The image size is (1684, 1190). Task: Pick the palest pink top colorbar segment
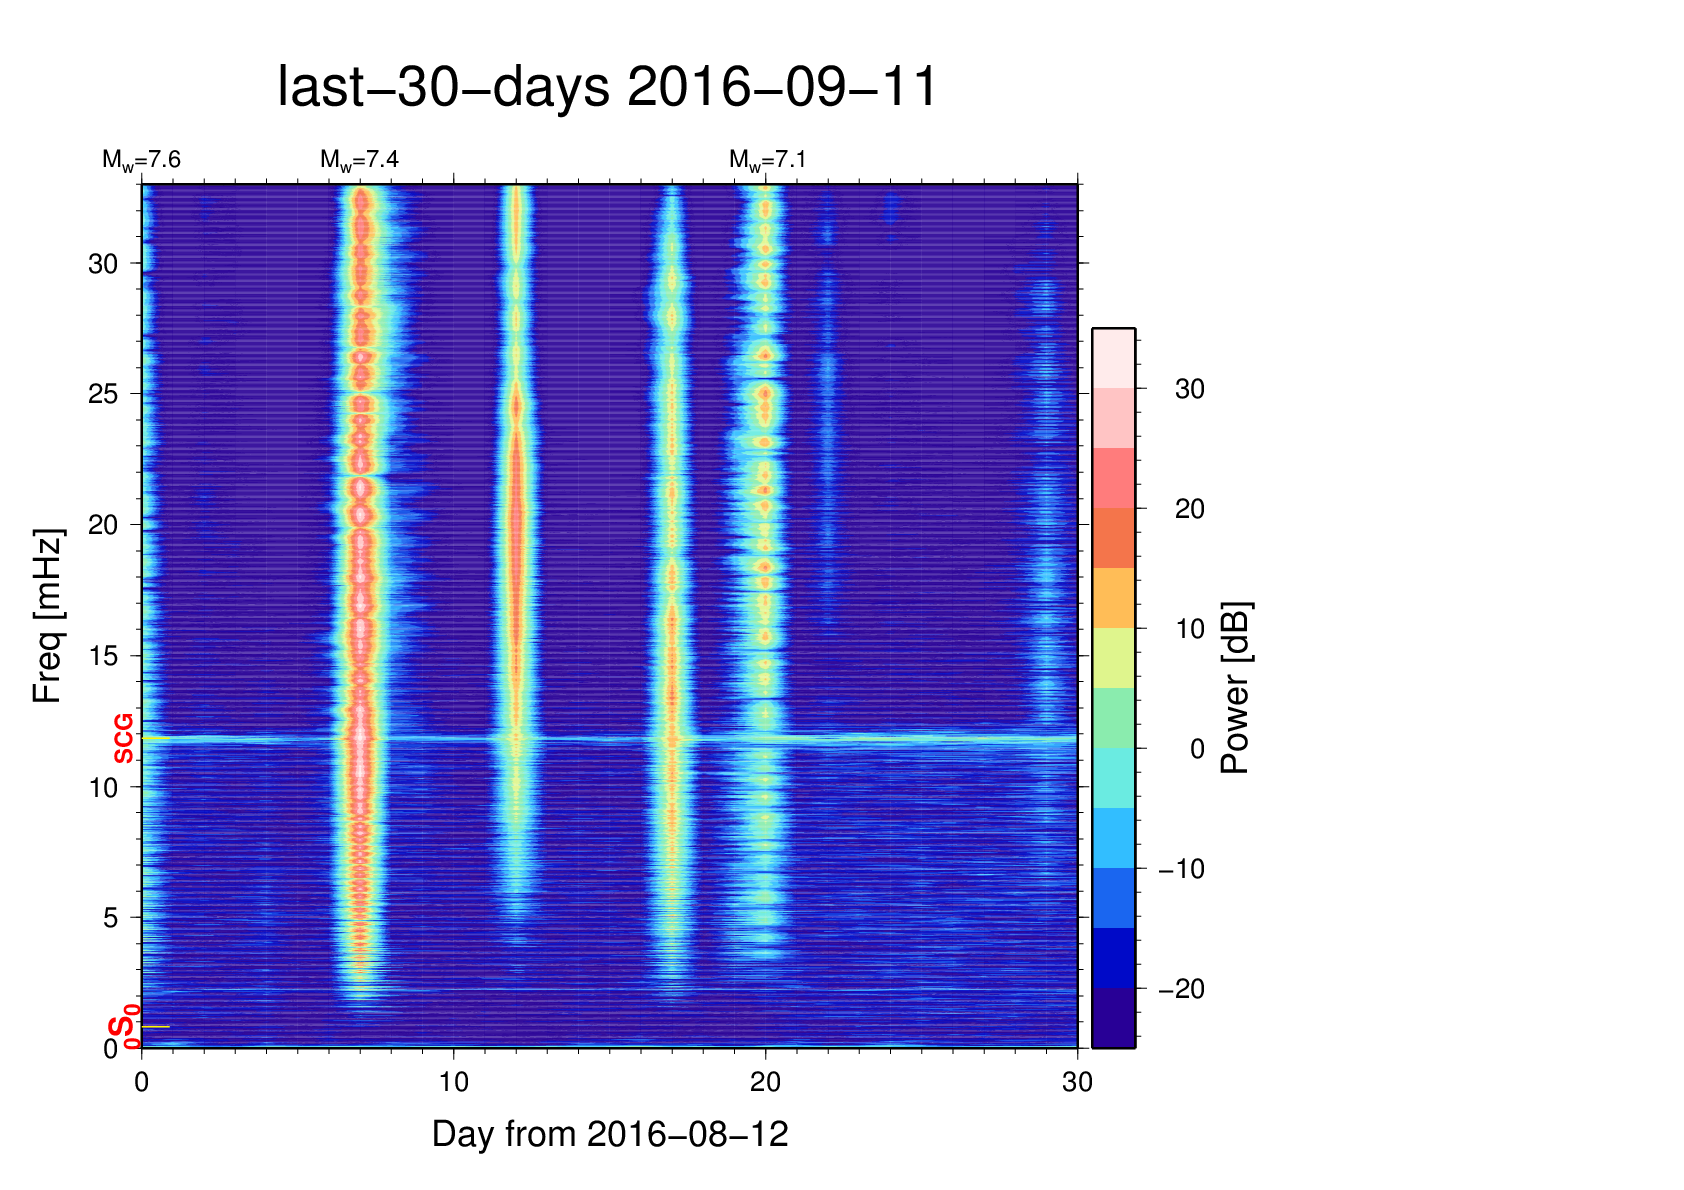[1113, 358]
